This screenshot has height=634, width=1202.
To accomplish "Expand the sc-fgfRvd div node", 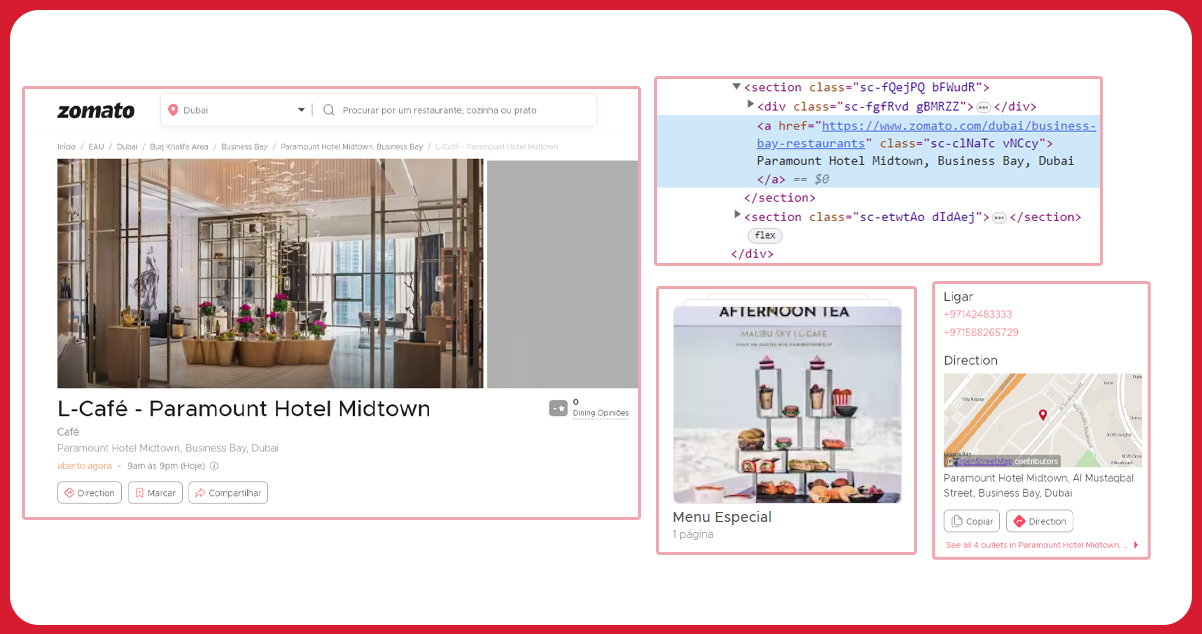I will click(x=751, y=105).
